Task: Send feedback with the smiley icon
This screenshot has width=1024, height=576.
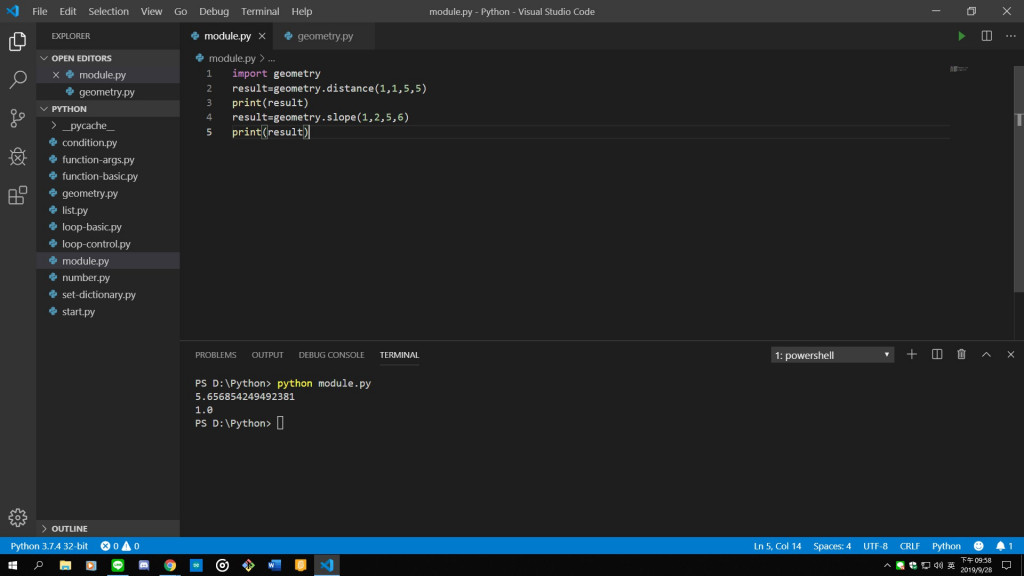Action: coord(978,546)
